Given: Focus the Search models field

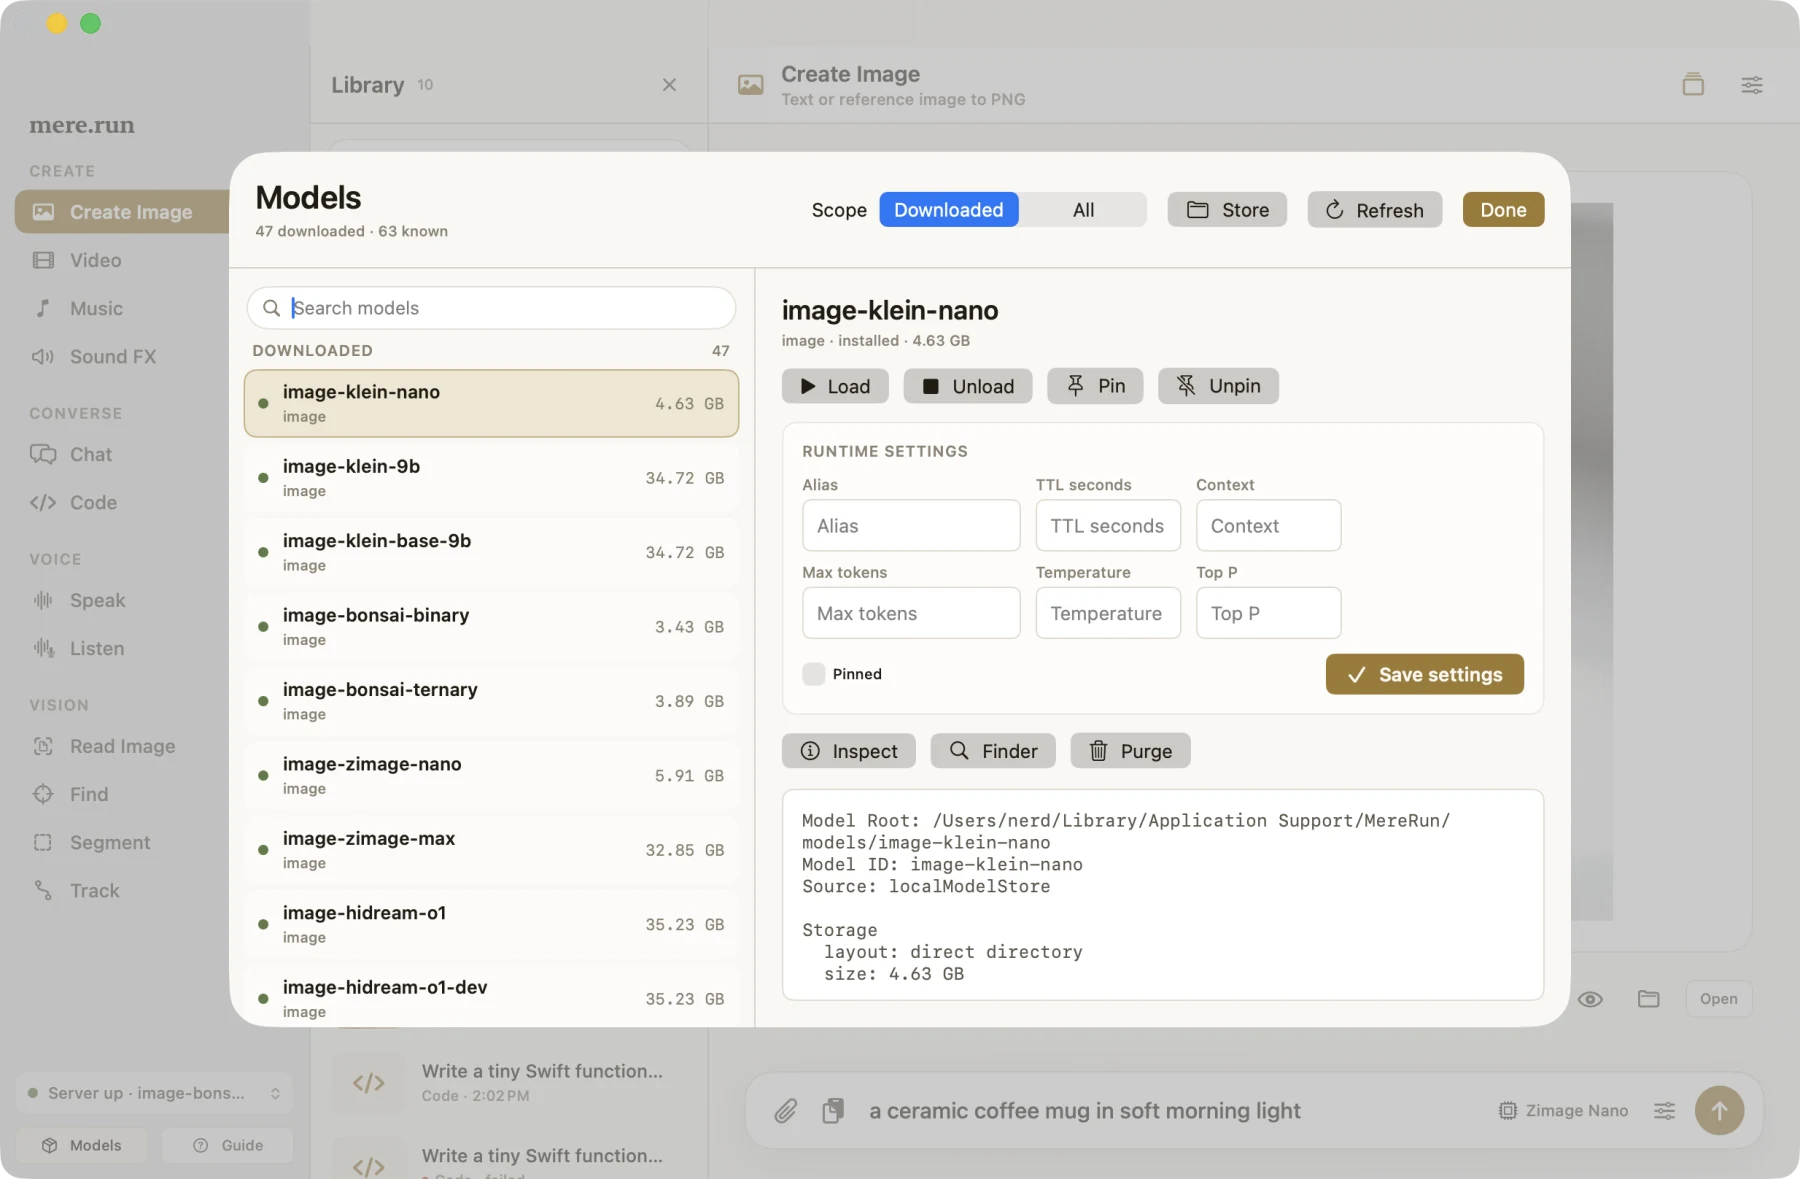Looking at the screenshot, I should point(491,308).
